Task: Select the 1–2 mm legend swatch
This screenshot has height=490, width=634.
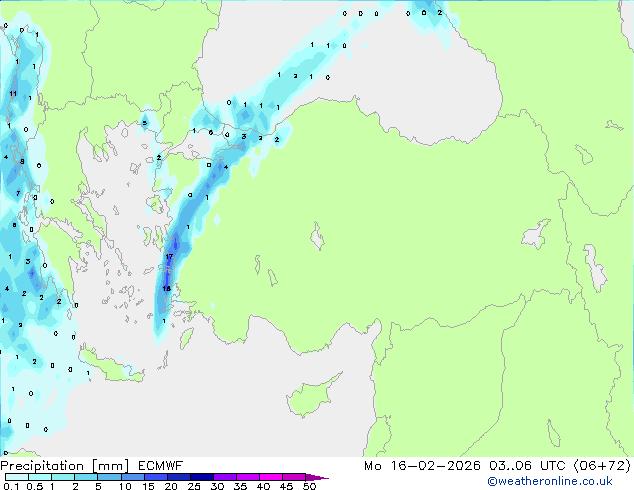Action: point(63,477)
